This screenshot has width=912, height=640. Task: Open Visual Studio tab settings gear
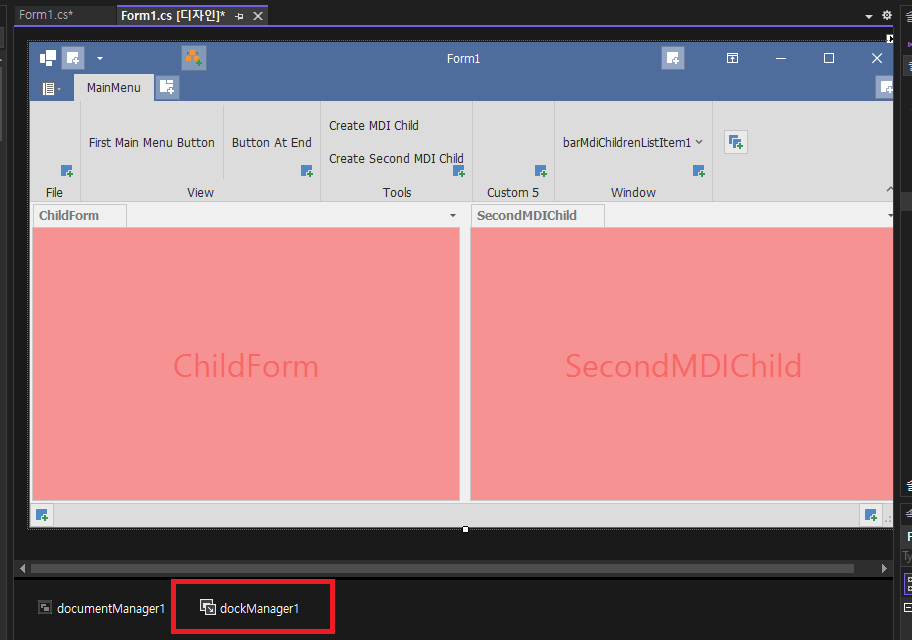[887, 15]
